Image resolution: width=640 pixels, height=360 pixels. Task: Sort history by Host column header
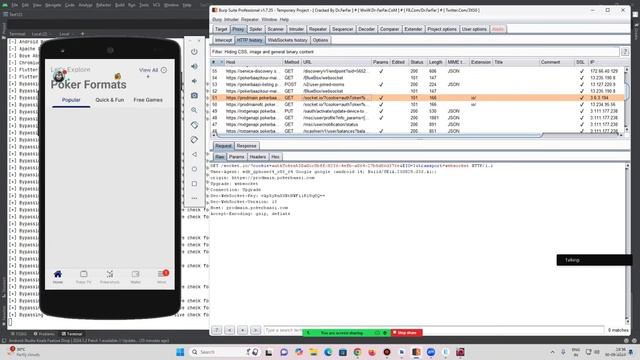click(x=253, y=62)
